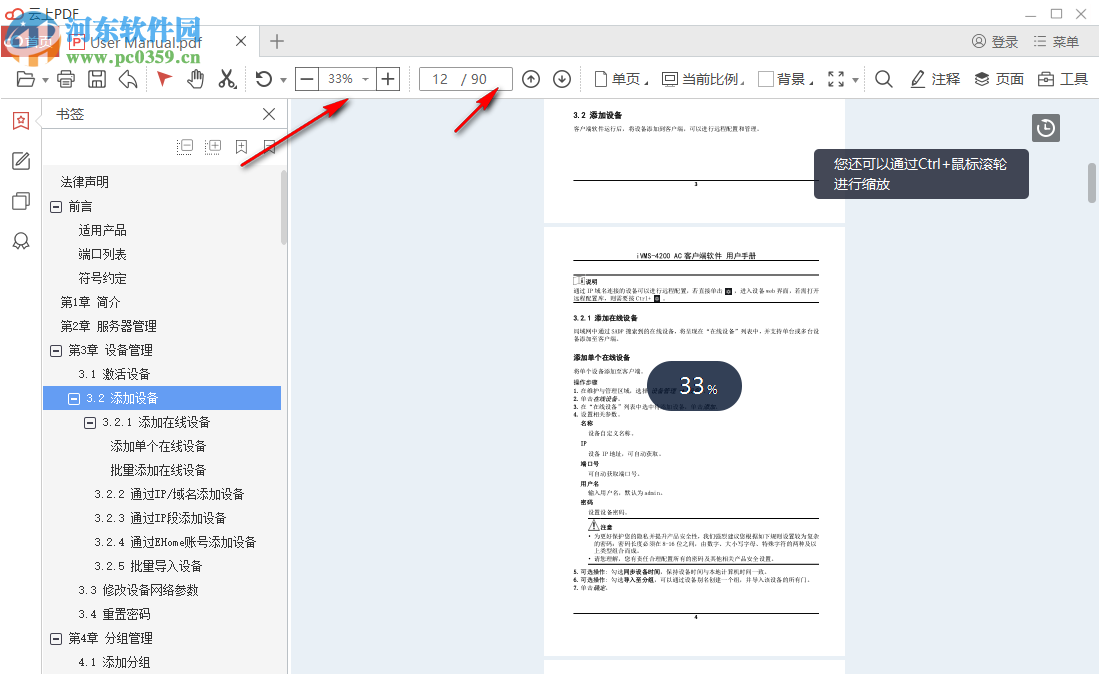Screen dimensions: 1100x676
Task: Open the 33% zoom level dropdown
Action: [x=366, y=78]
